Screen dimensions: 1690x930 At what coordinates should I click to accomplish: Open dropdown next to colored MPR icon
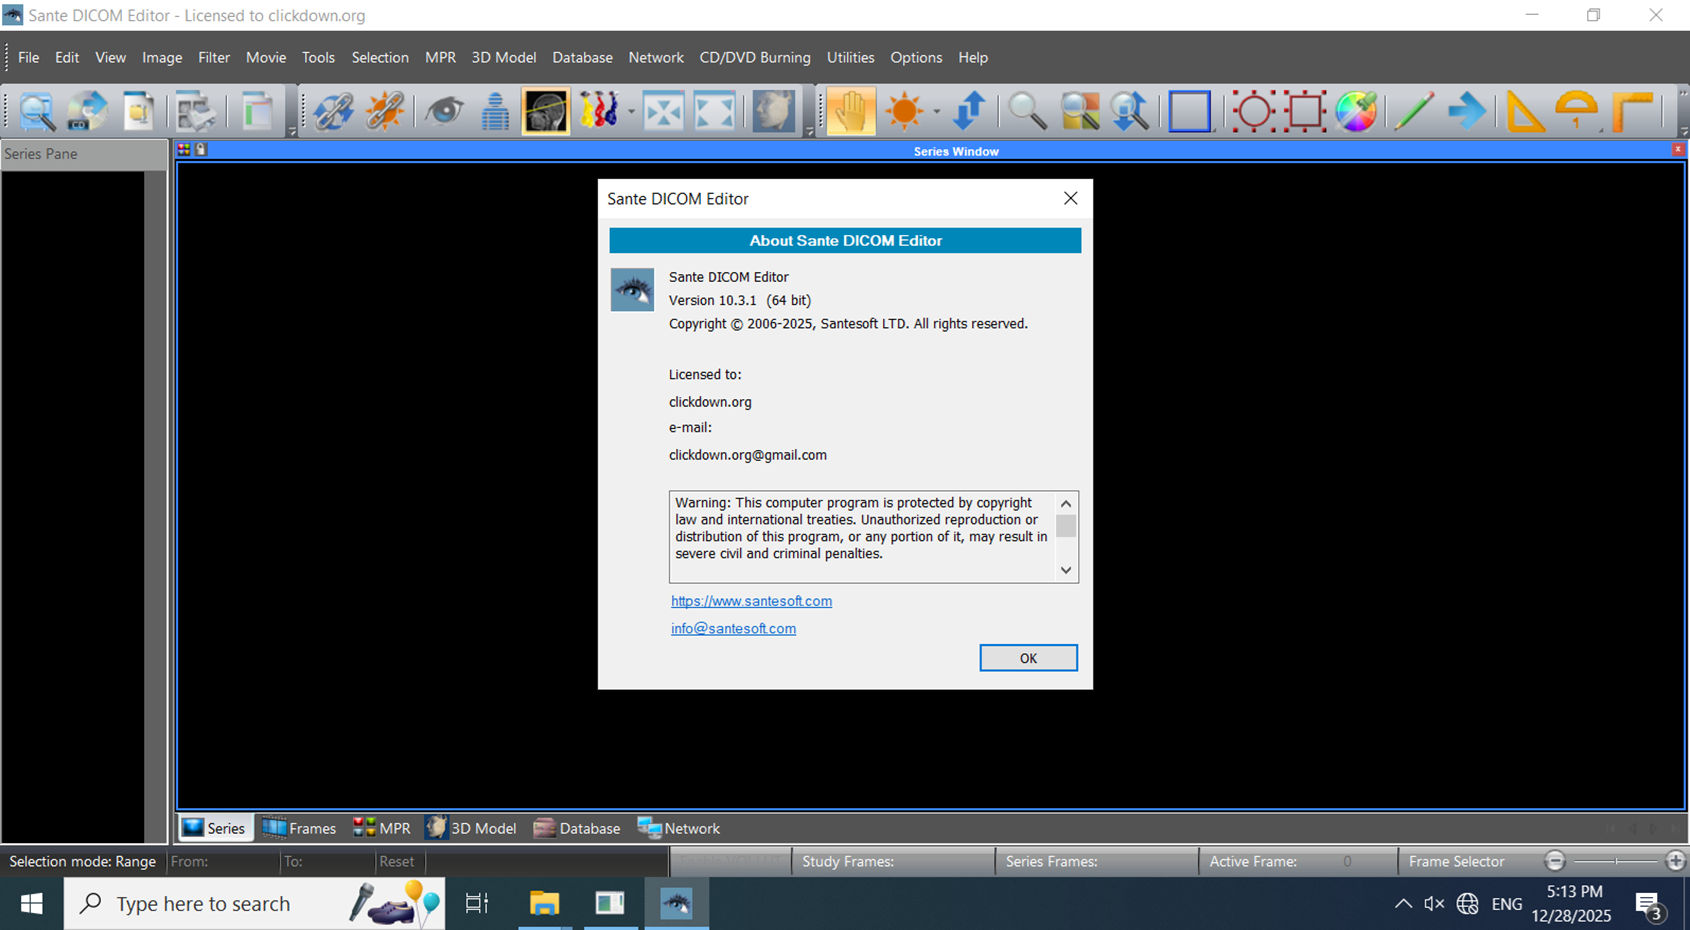tap(631, 111)
